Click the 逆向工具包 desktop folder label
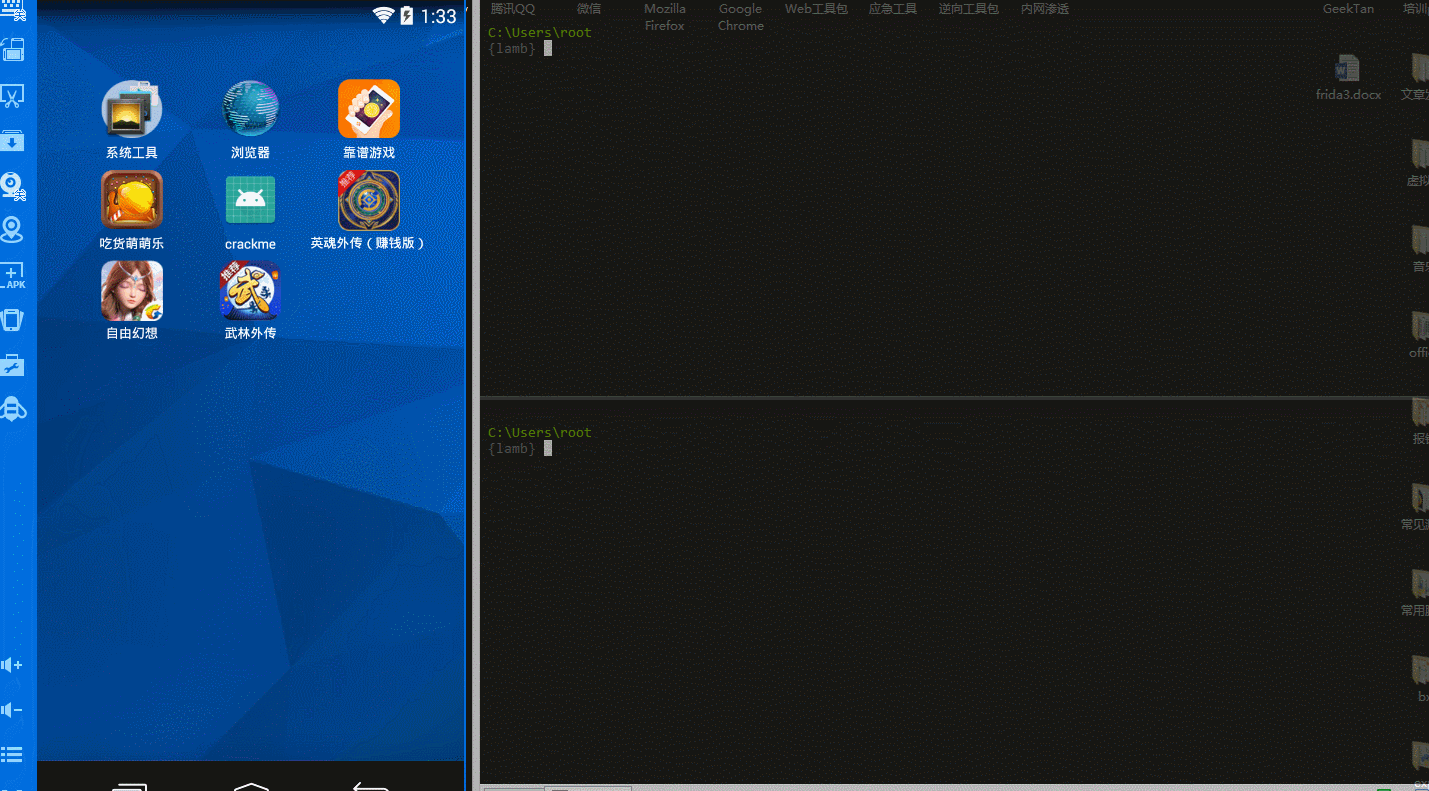The image size is (1429, 791). point(969,9)
